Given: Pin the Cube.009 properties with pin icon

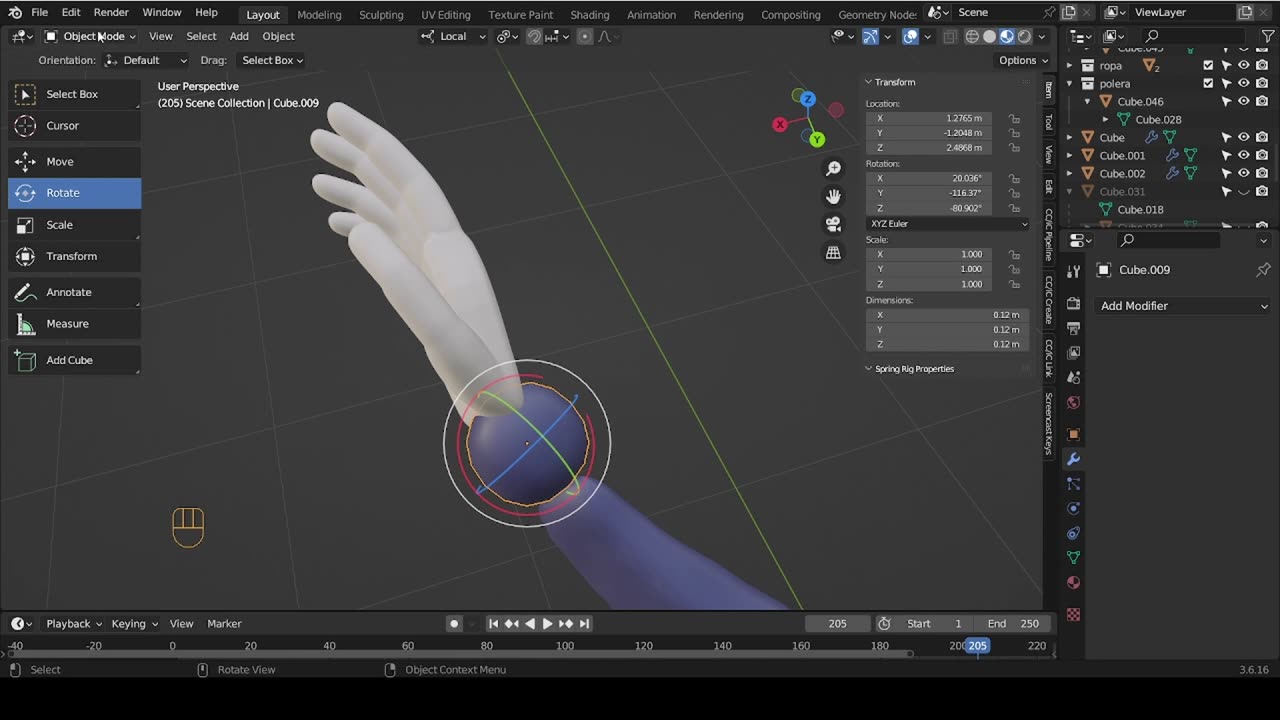Looking at the screenshot, I should coord(1263,270).
